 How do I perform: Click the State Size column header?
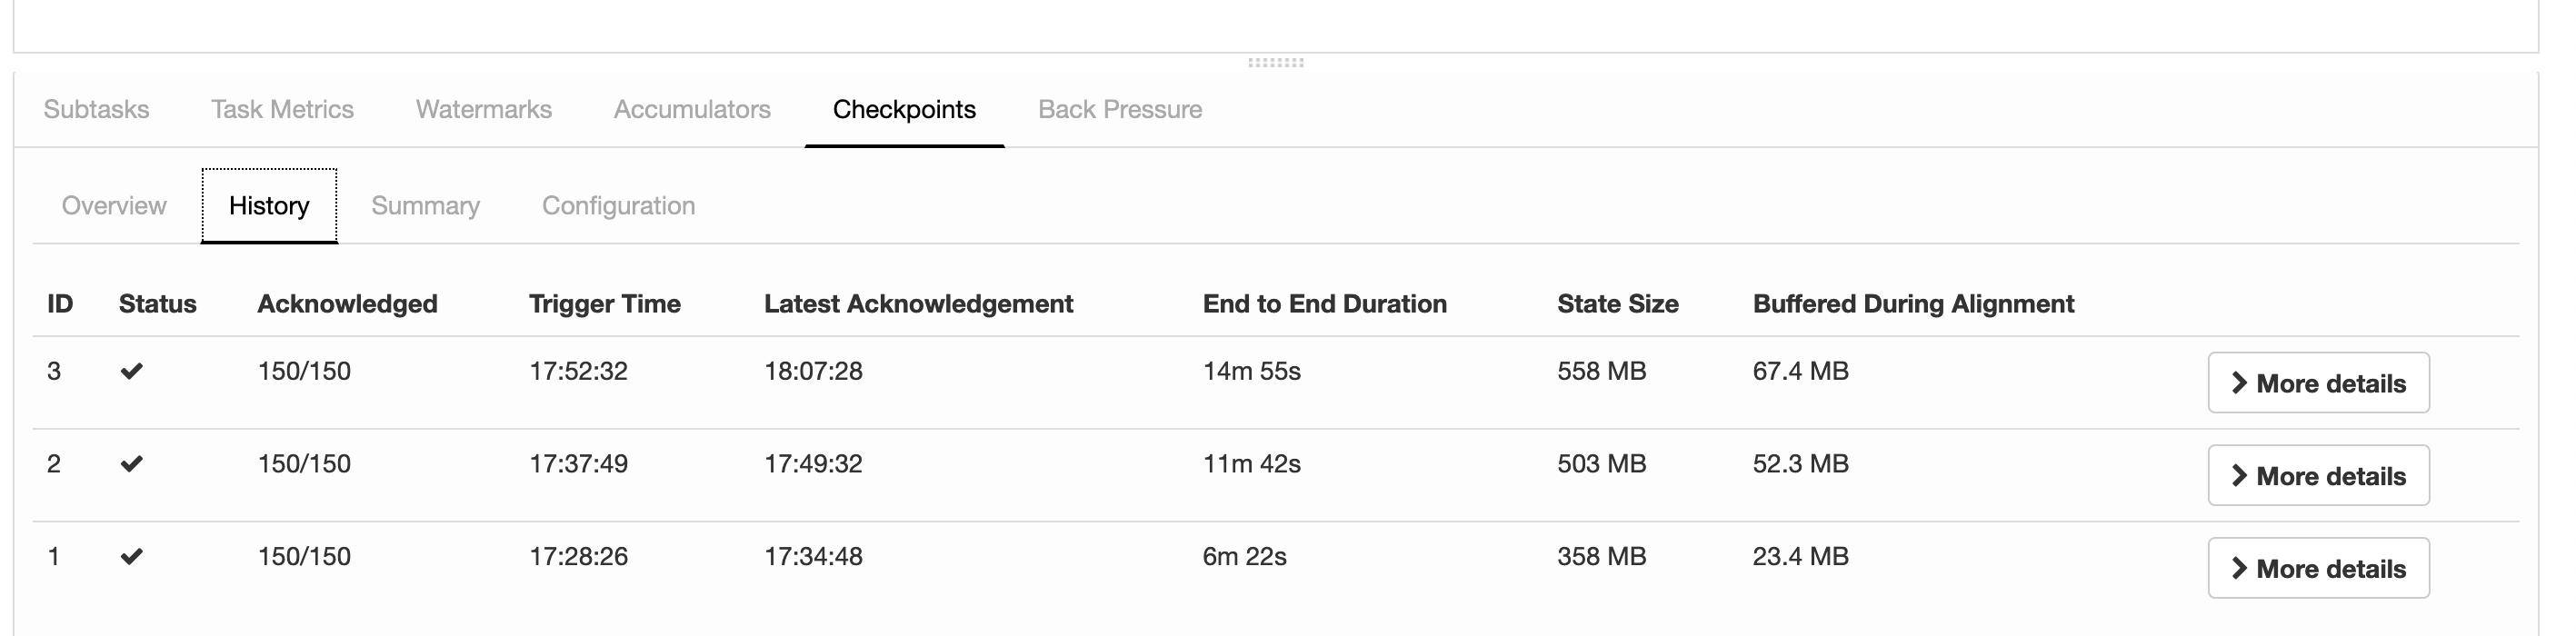tap(1617, 304)
